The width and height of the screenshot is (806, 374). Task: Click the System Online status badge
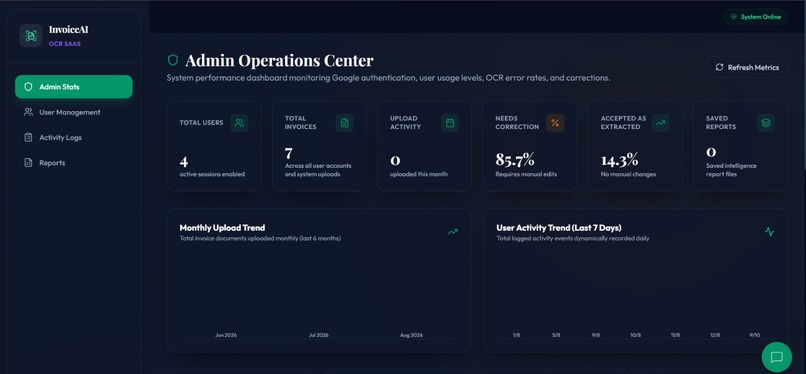click(756, 17)
